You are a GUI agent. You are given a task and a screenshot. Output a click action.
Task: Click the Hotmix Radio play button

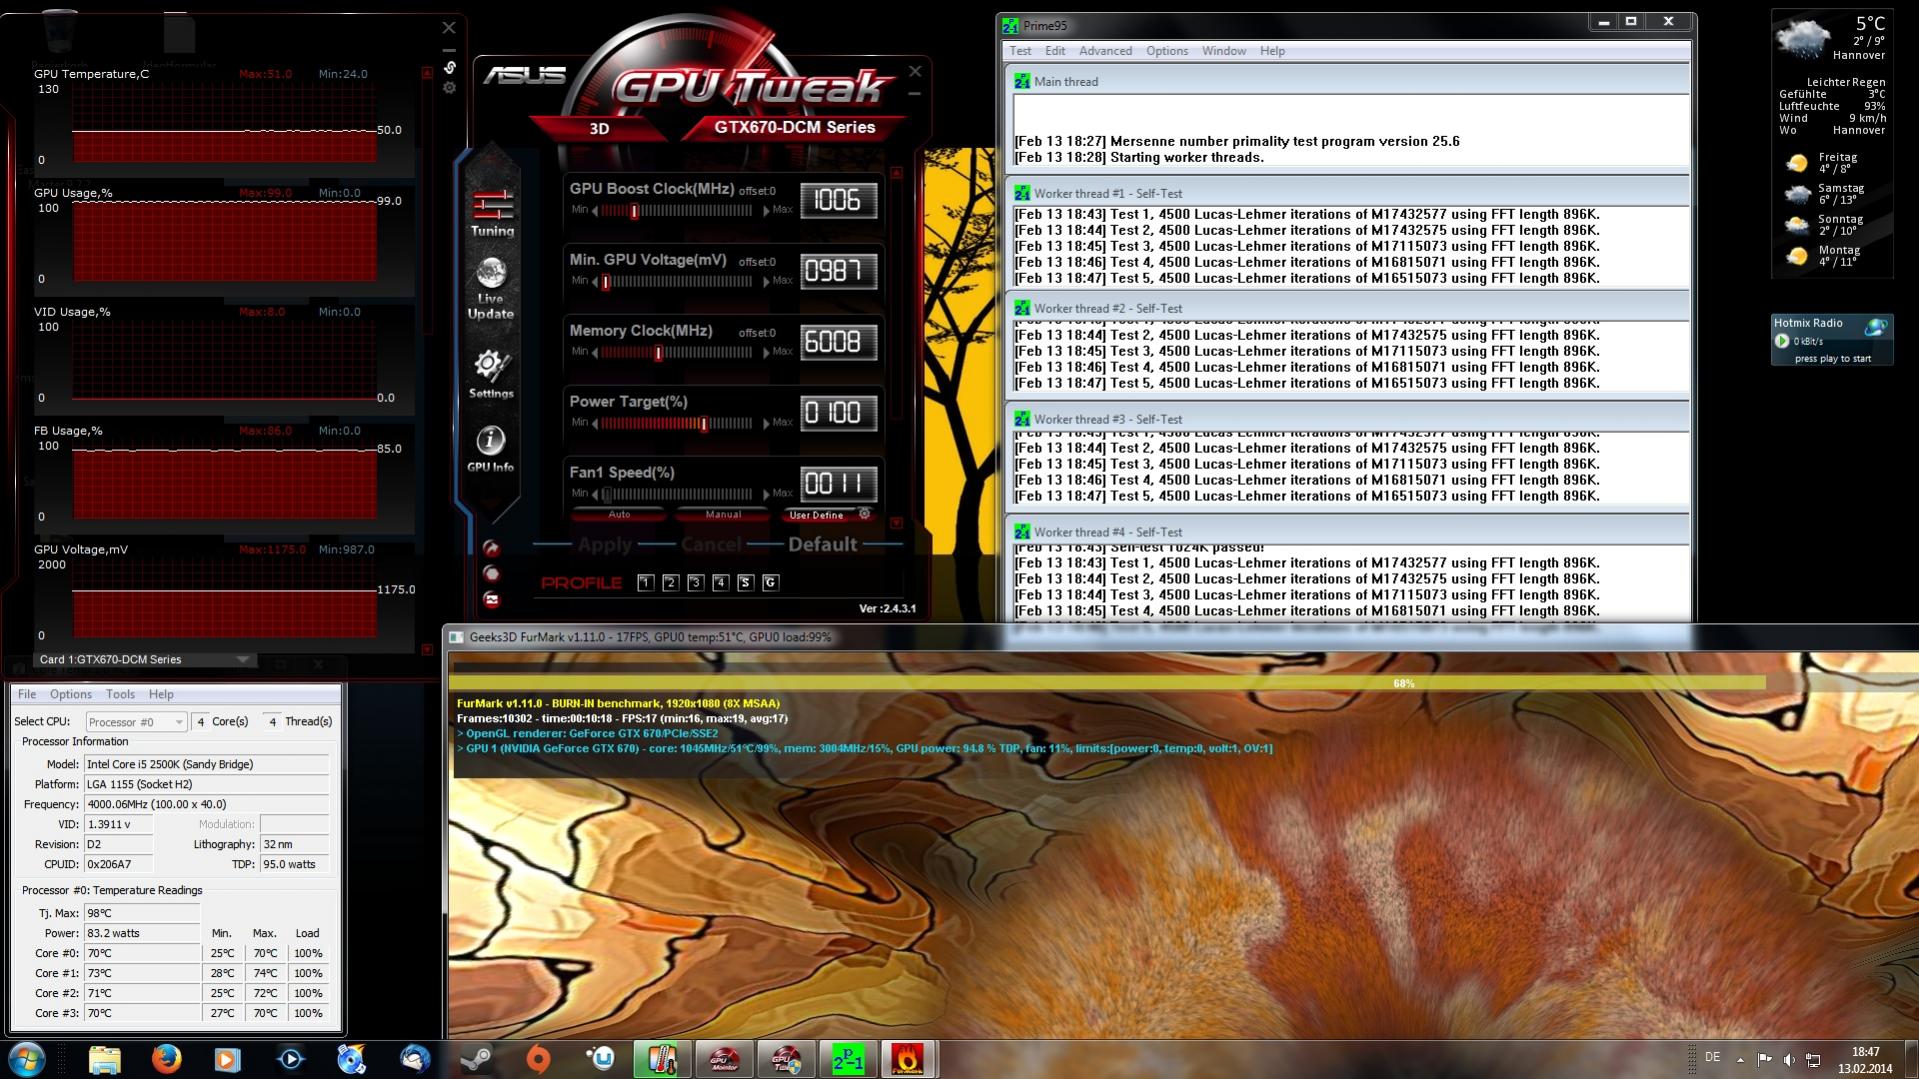coord(1782,341)
